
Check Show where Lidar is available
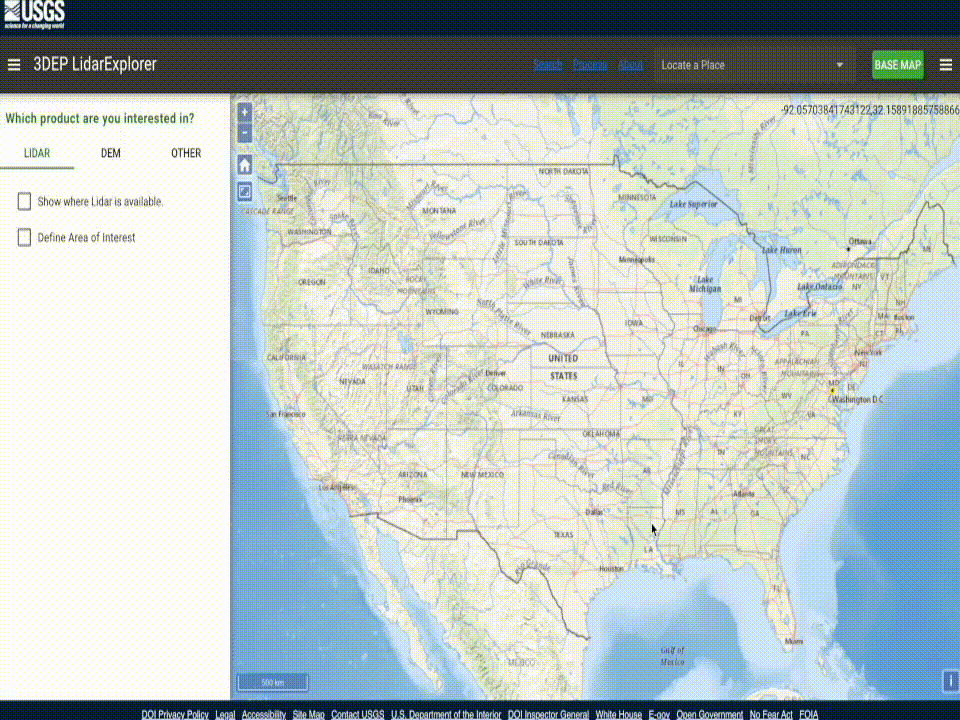click(24, 201)
